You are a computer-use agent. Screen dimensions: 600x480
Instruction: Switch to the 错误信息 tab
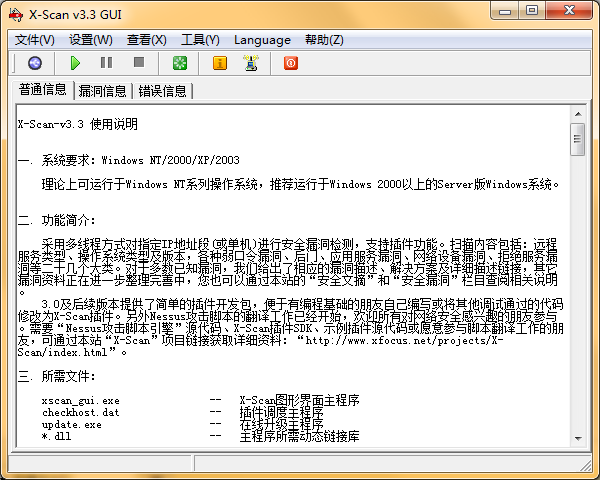point(162,91)
